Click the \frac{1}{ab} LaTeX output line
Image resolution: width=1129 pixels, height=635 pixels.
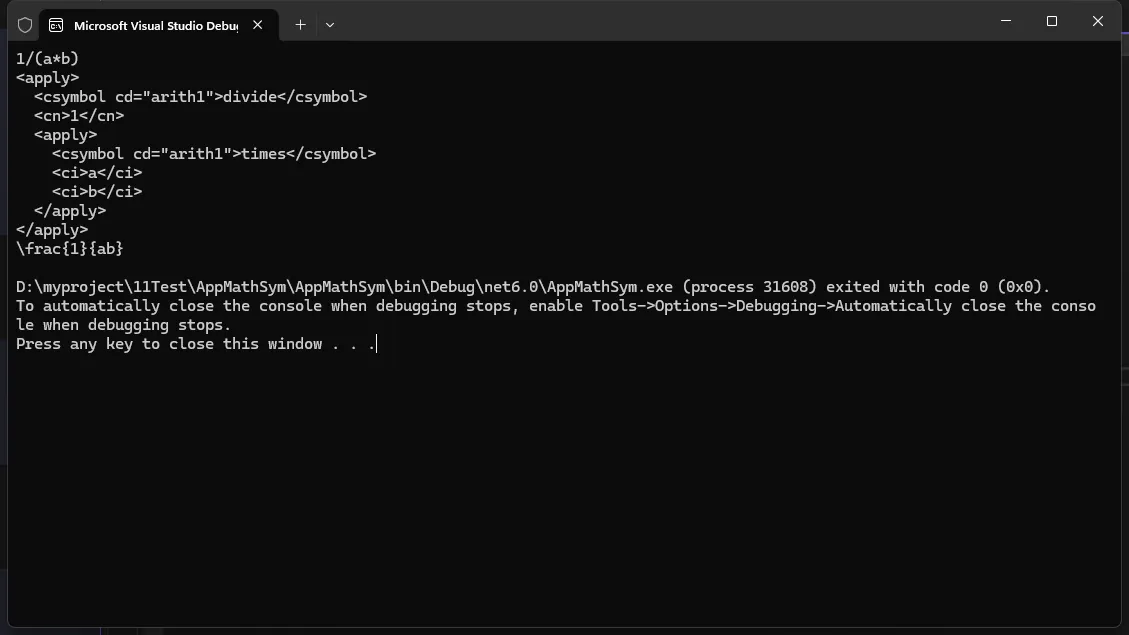70,249
